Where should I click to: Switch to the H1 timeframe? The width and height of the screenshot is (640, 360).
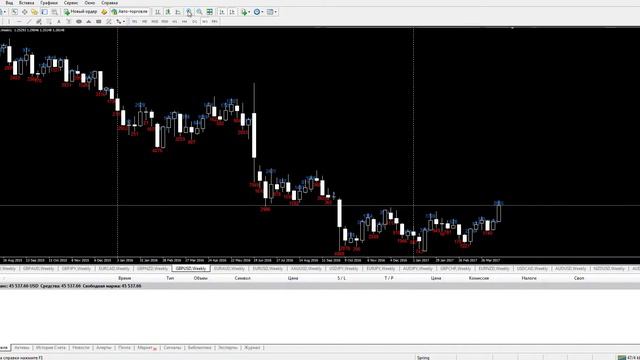[175, 21]
